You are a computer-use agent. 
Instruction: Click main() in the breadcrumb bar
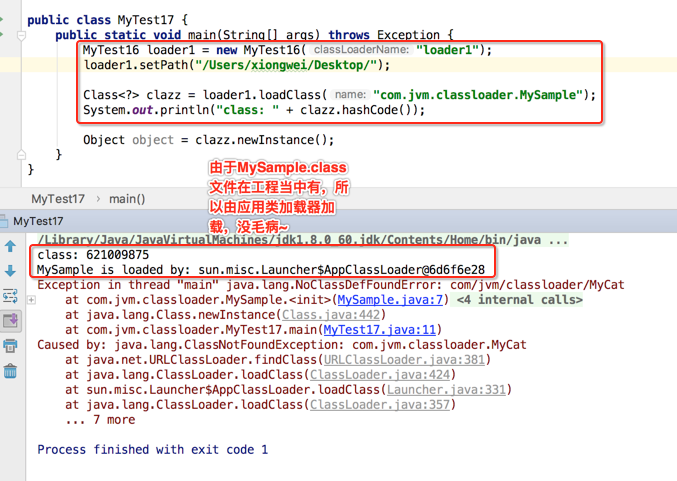[127, 199]
